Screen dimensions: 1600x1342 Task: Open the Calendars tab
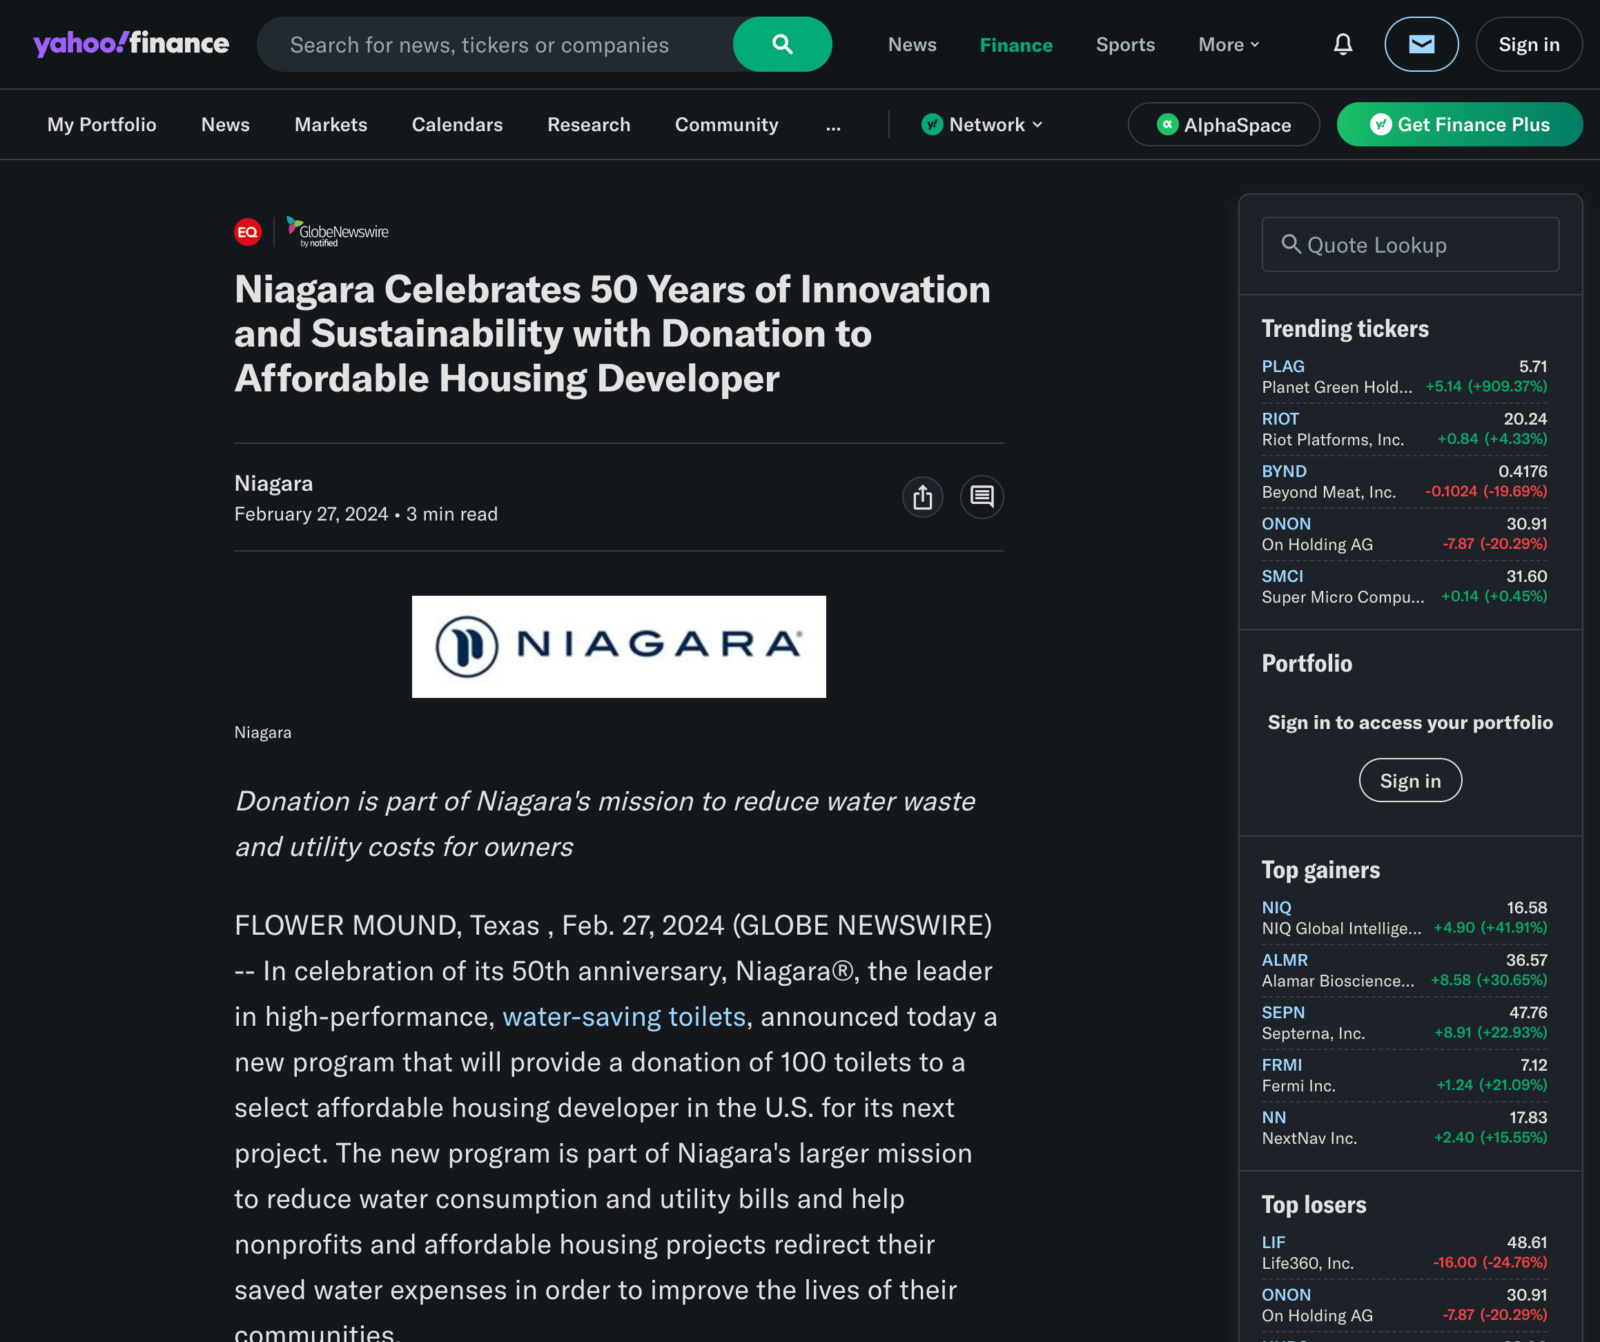pyautogui.click(x=457, y=124)
